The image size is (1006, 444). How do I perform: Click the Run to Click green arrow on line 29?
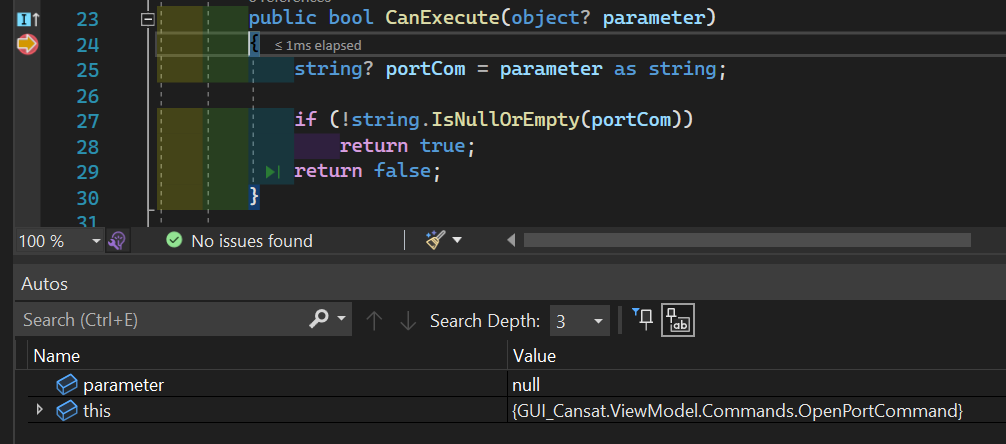click(273, 172)
